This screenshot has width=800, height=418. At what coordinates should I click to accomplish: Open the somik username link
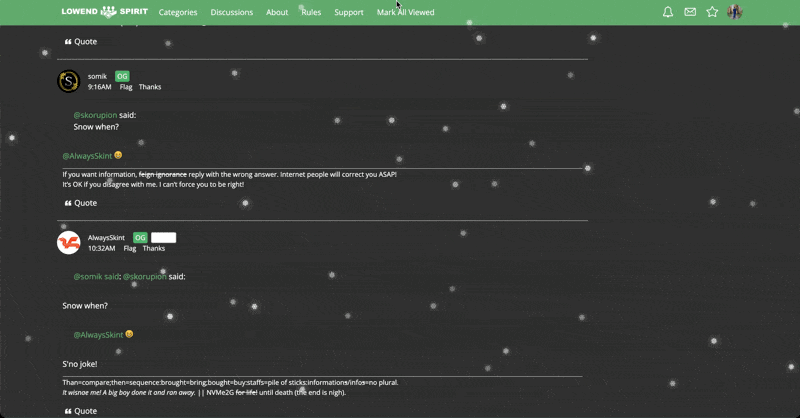97,76
